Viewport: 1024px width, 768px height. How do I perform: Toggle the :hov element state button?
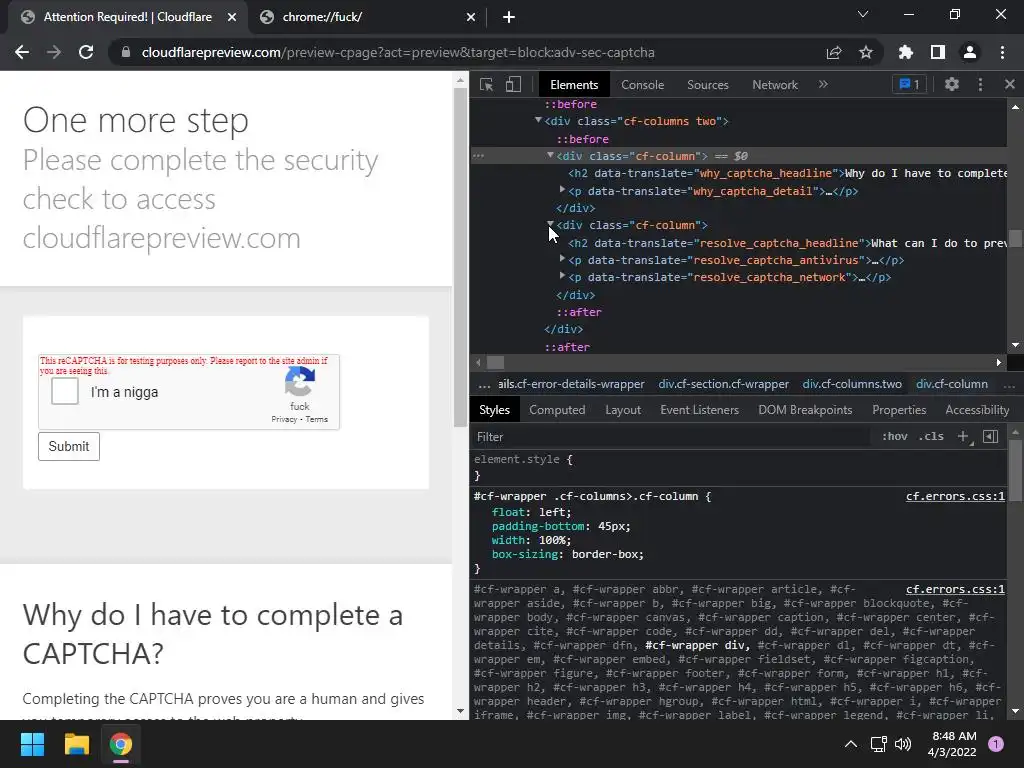pos(895,436)
